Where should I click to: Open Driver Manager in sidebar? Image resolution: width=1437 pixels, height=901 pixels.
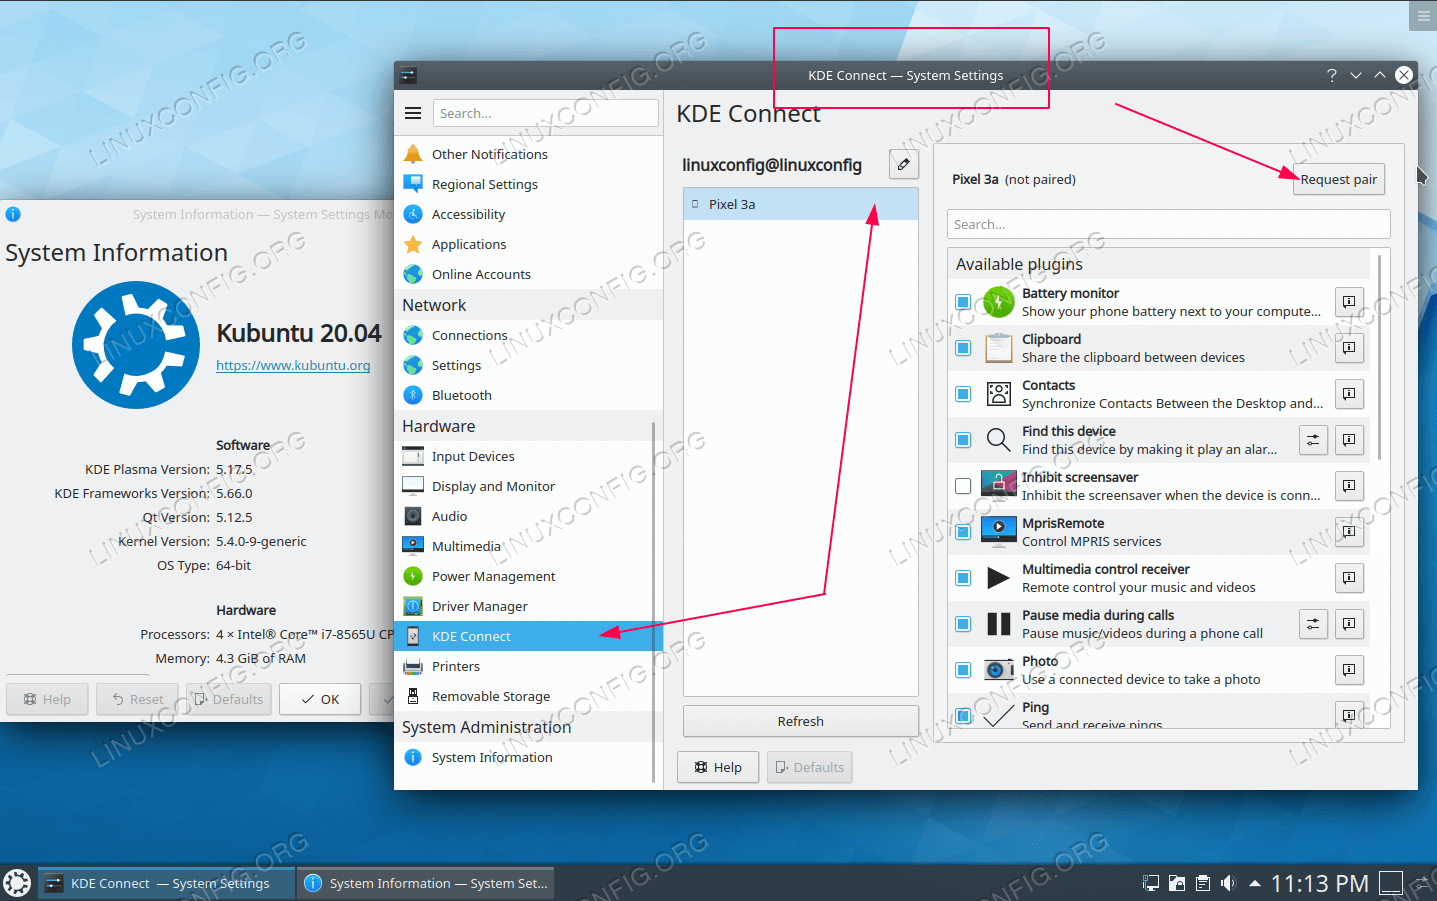click(523, 606)
